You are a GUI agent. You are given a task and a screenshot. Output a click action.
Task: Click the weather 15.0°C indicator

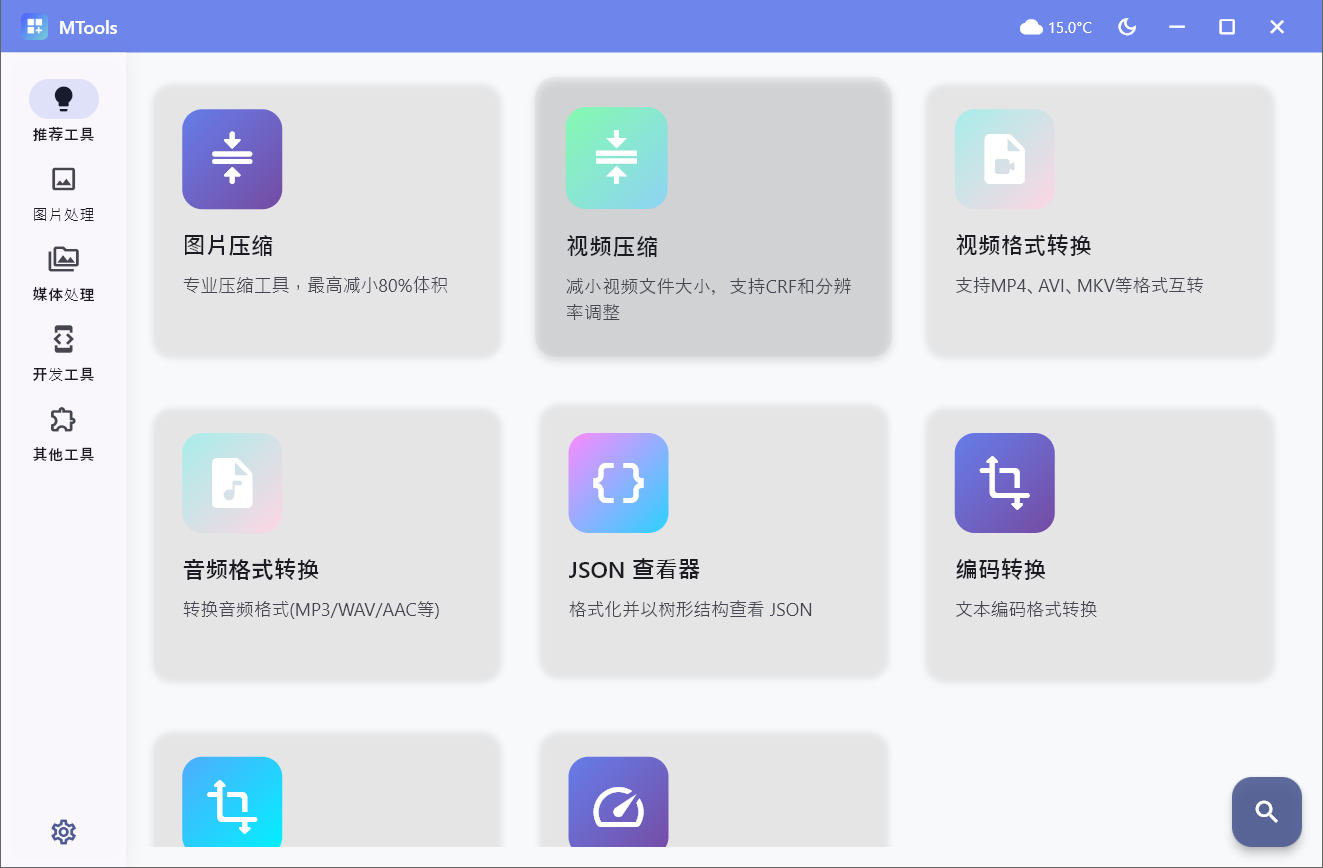click(1056, 27)
